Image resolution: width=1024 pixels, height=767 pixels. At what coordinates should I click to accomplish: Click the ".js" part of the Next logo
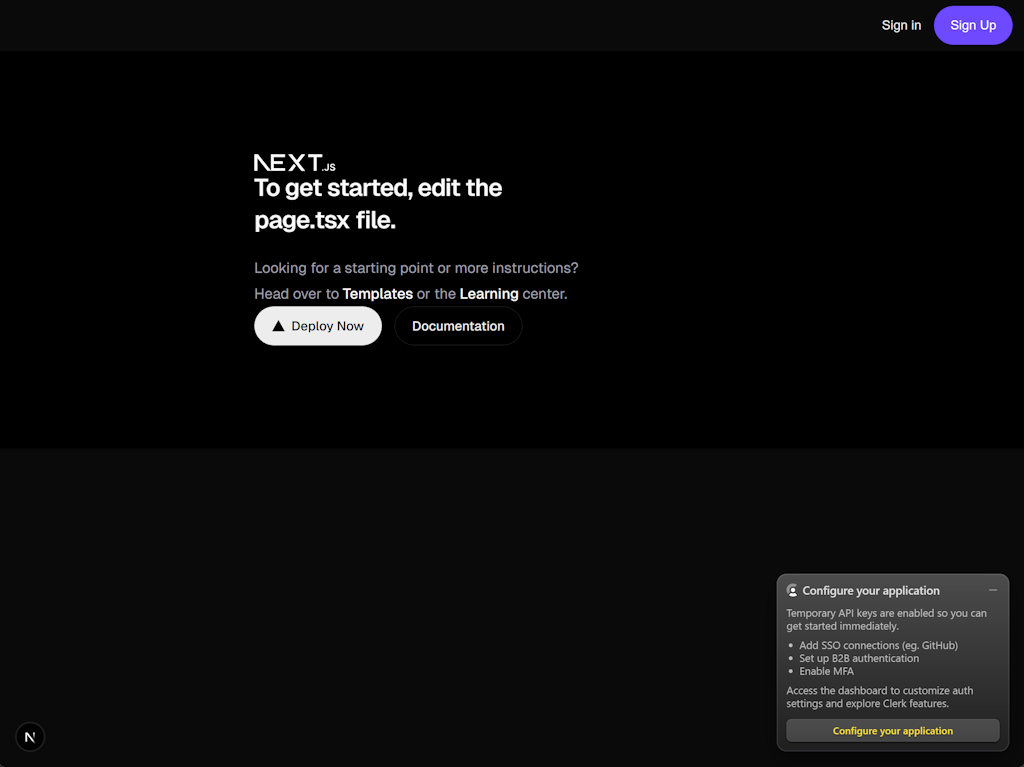(329, 166)
